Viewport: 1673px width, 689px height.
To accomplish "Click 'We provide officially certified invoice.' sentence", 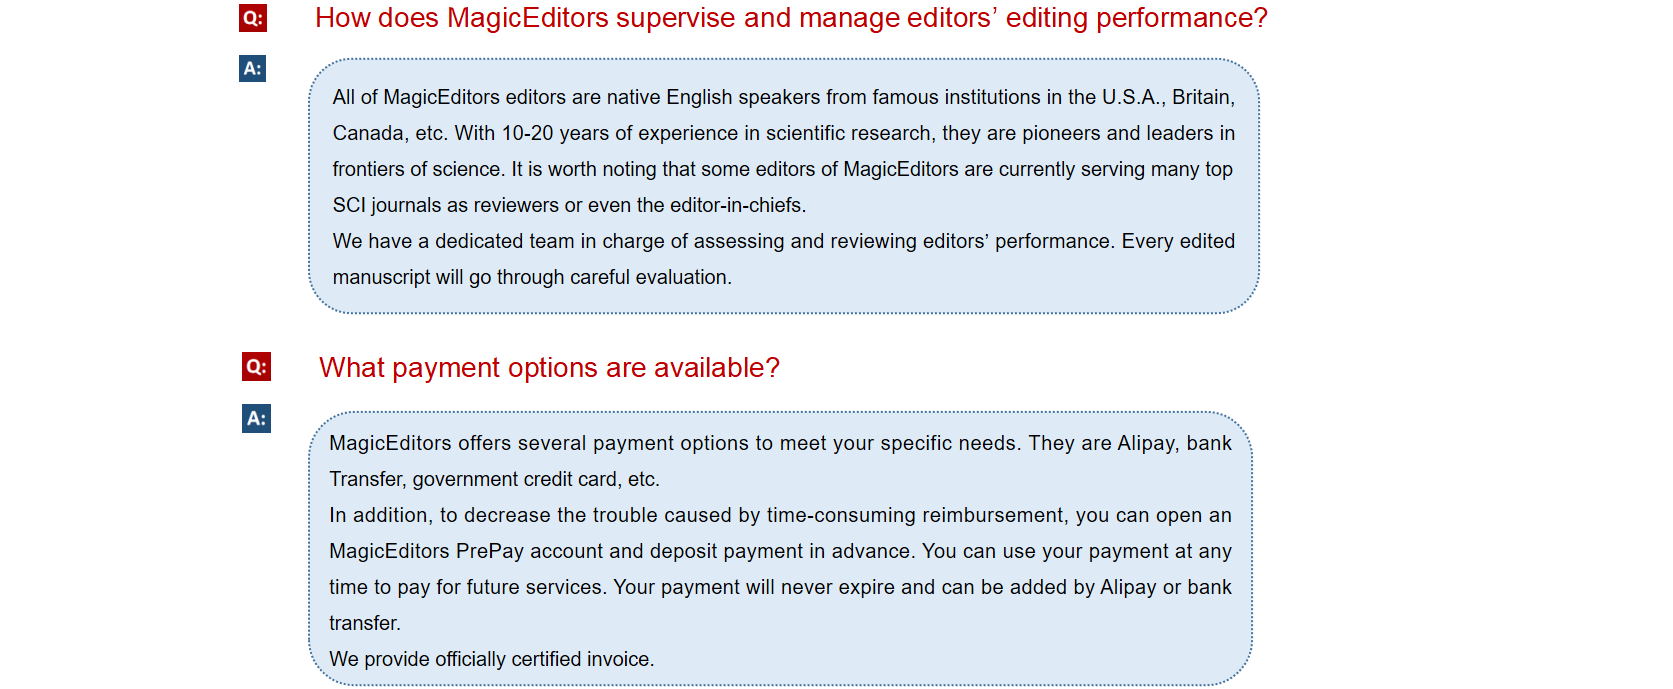I will coord(491,659).
